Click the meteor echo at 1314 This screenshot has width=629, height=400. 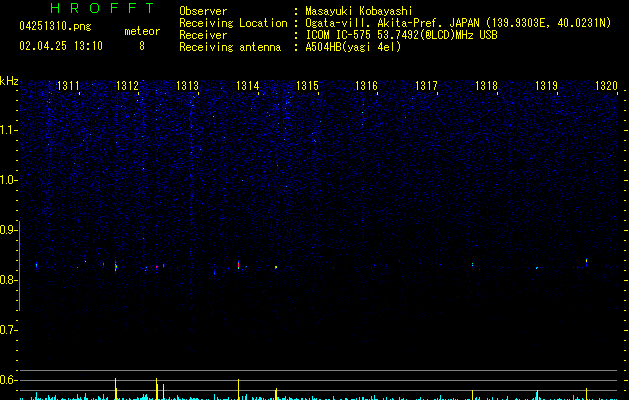click(x=238, y=265)
